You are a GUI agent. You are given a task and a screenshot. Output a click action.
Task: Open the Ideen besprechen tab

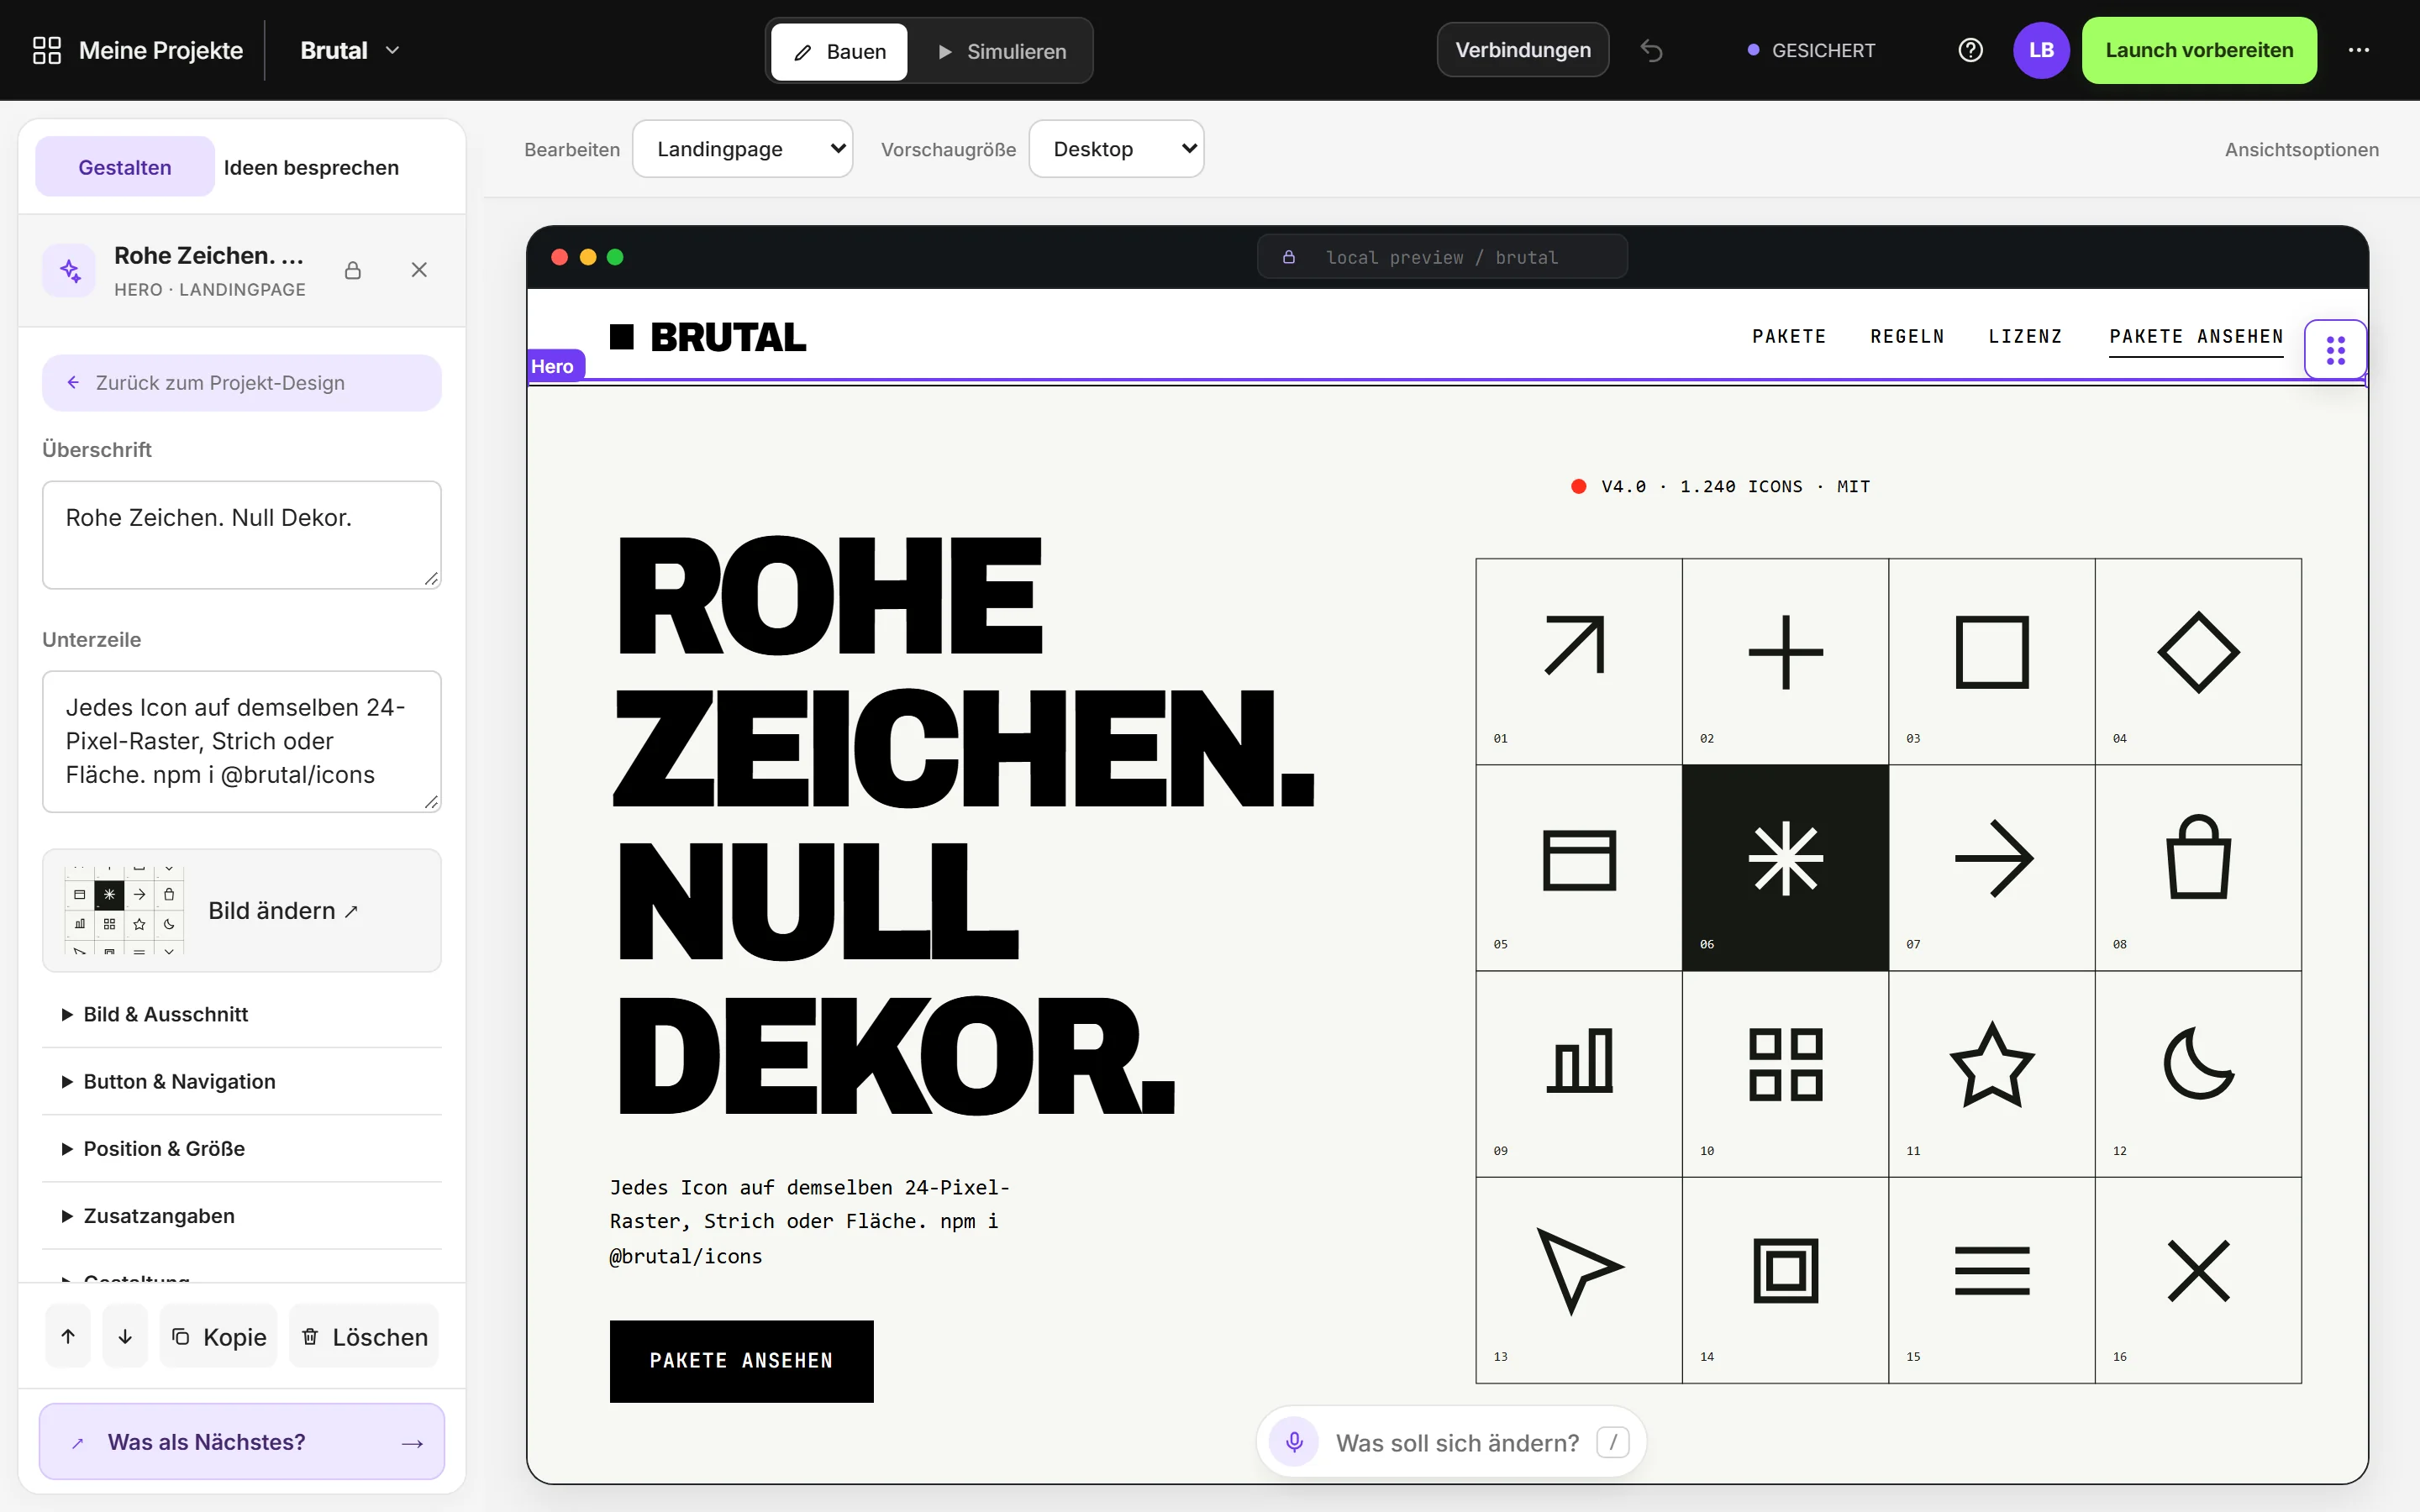[311, 167]
